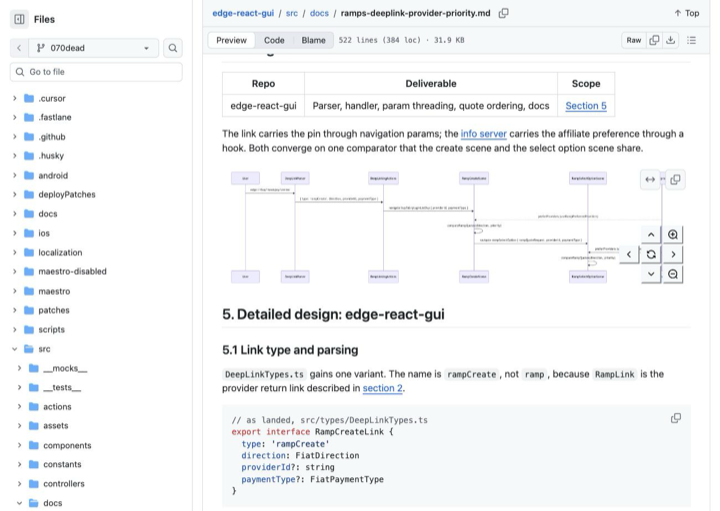Viewport: 720px width, 511px height.
Task: Follow the section 2 link
Action: click(382, 388)
